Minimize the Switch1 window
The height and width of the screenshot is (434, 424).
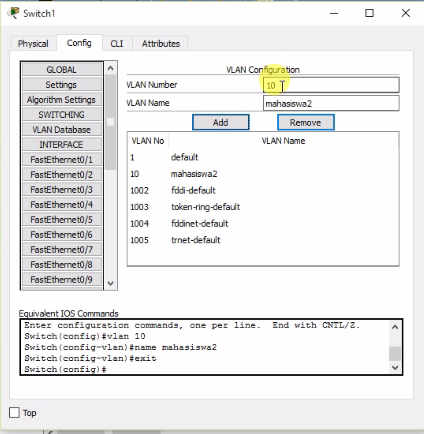click(334, 13)
